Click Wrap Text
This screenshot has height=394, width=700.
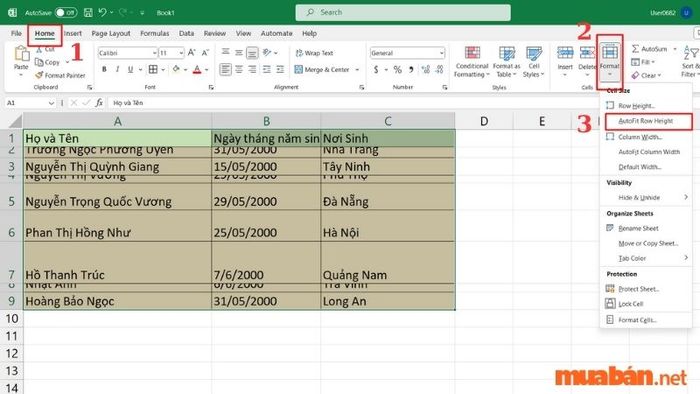click(314, 53)
